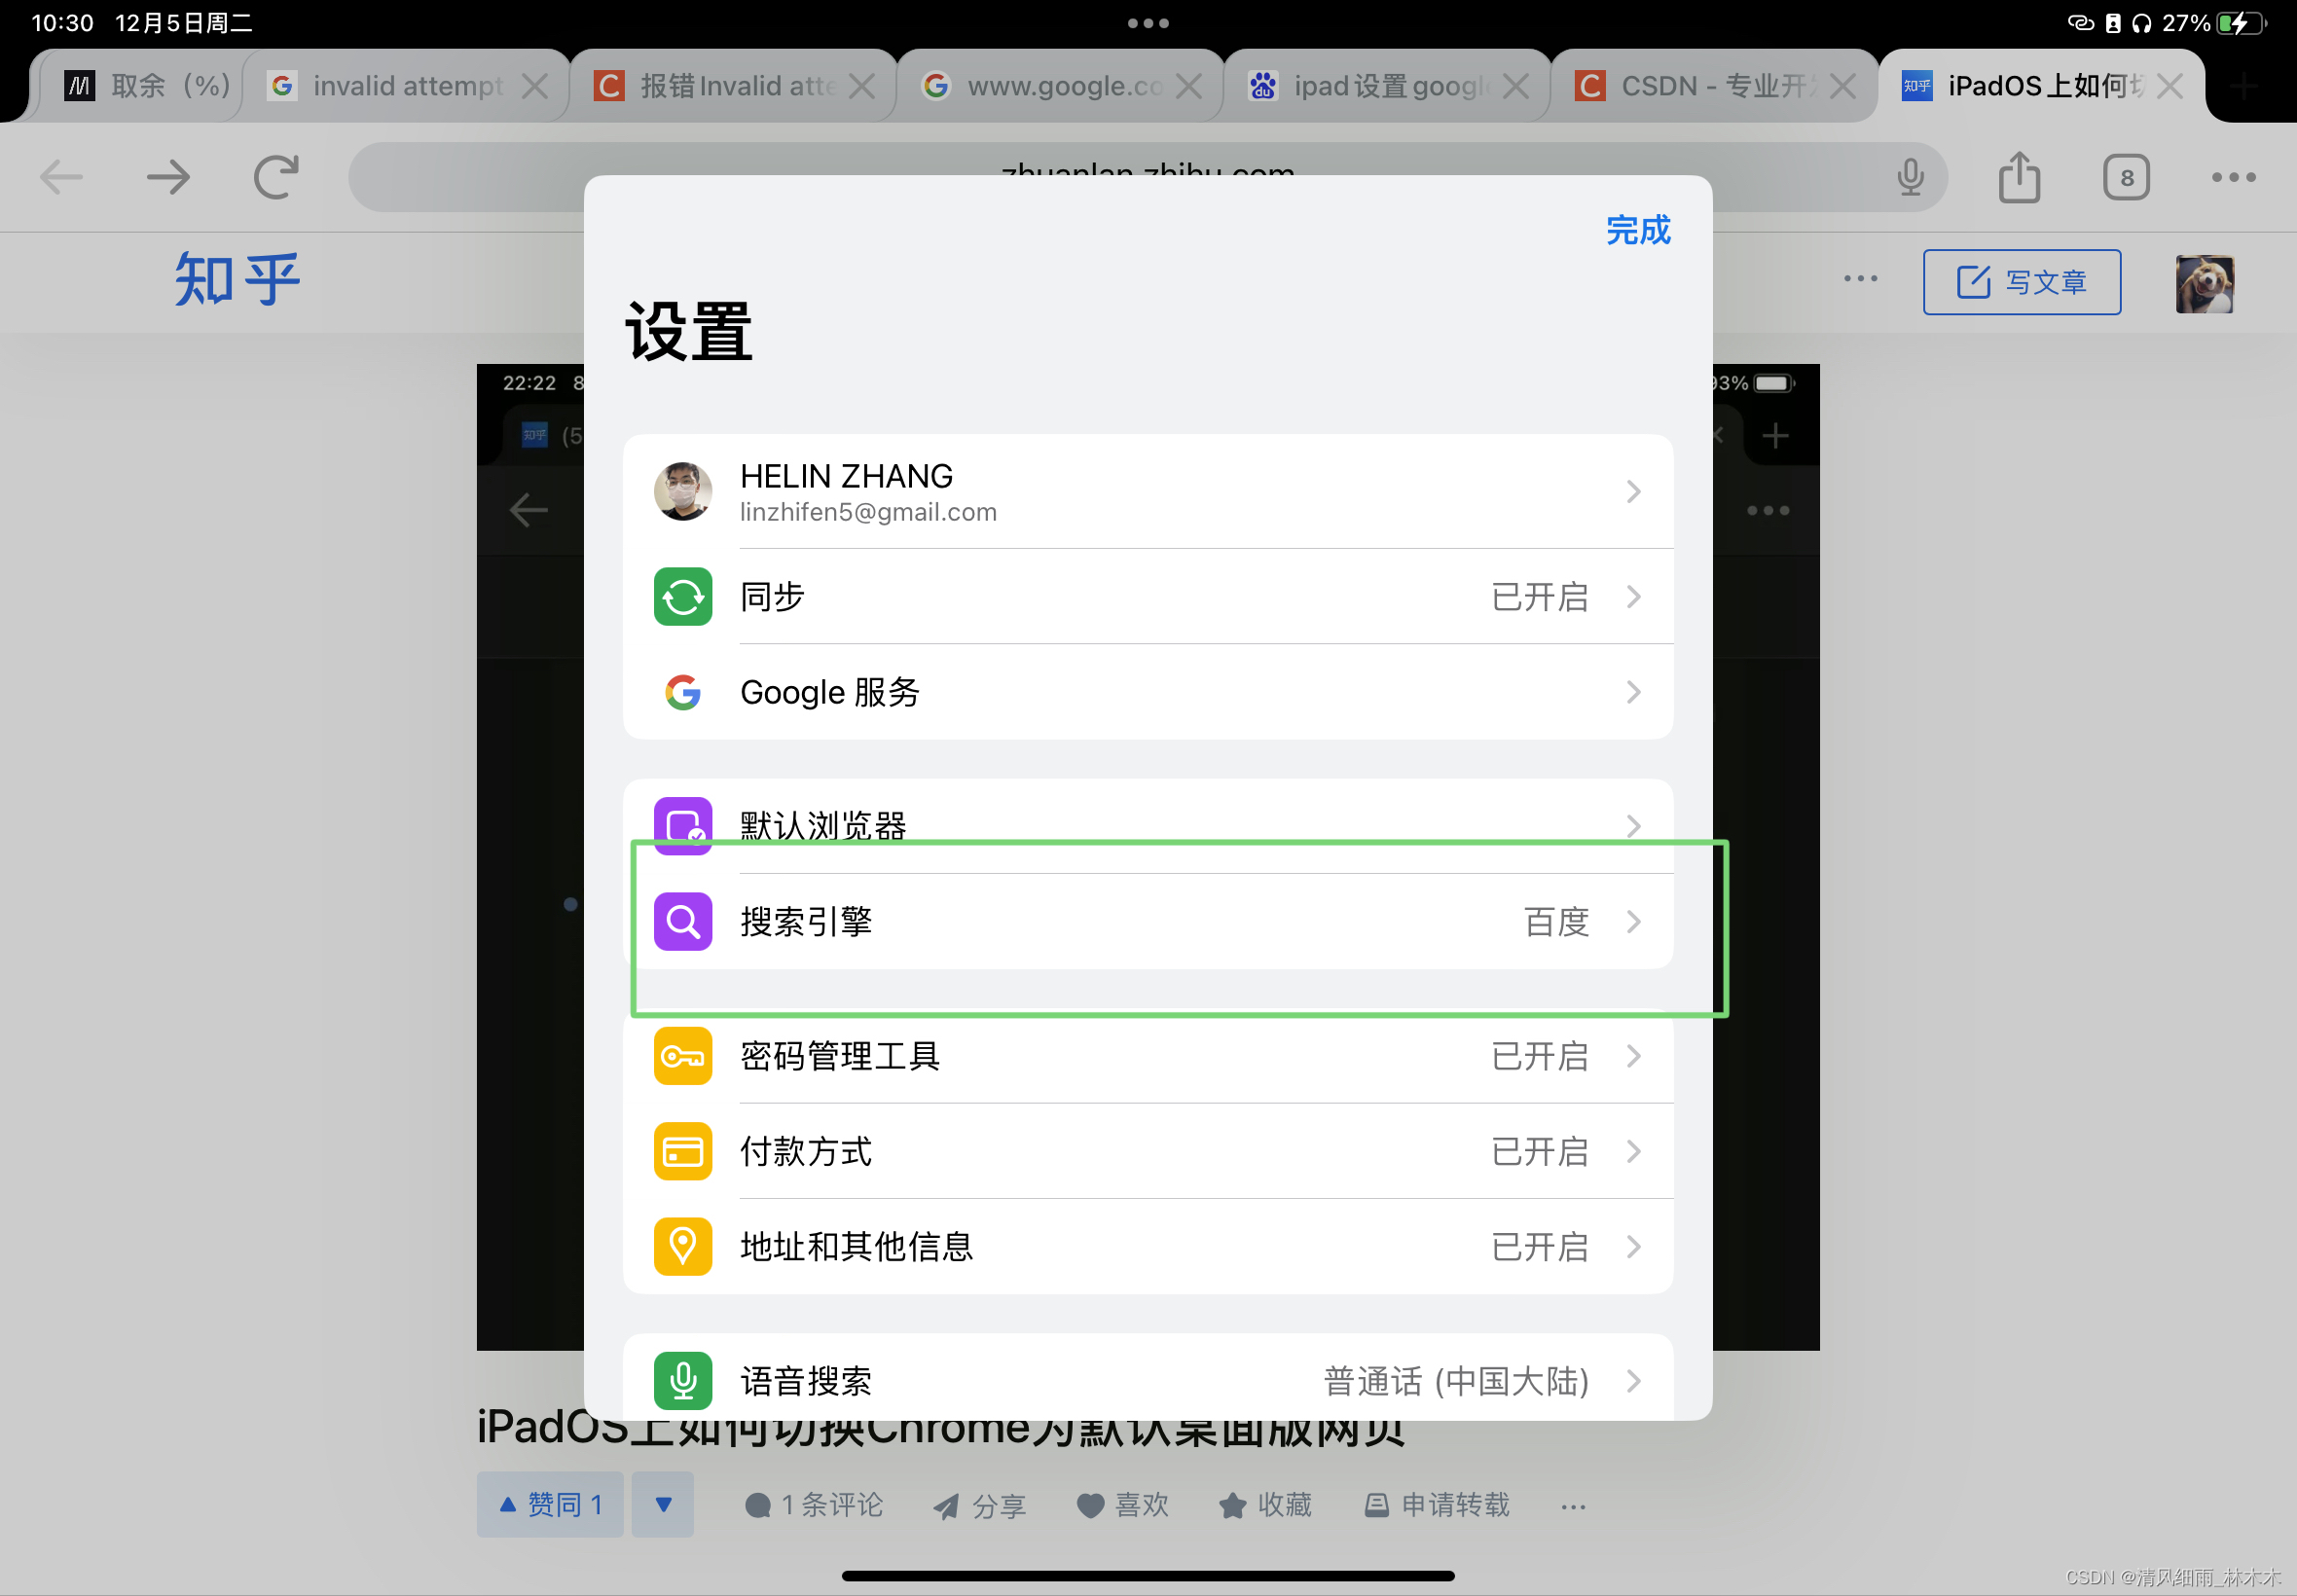Expand the 默认浏览器 chevron
This screenshot has width=2297, height=1596.
tap(1633, 825)
